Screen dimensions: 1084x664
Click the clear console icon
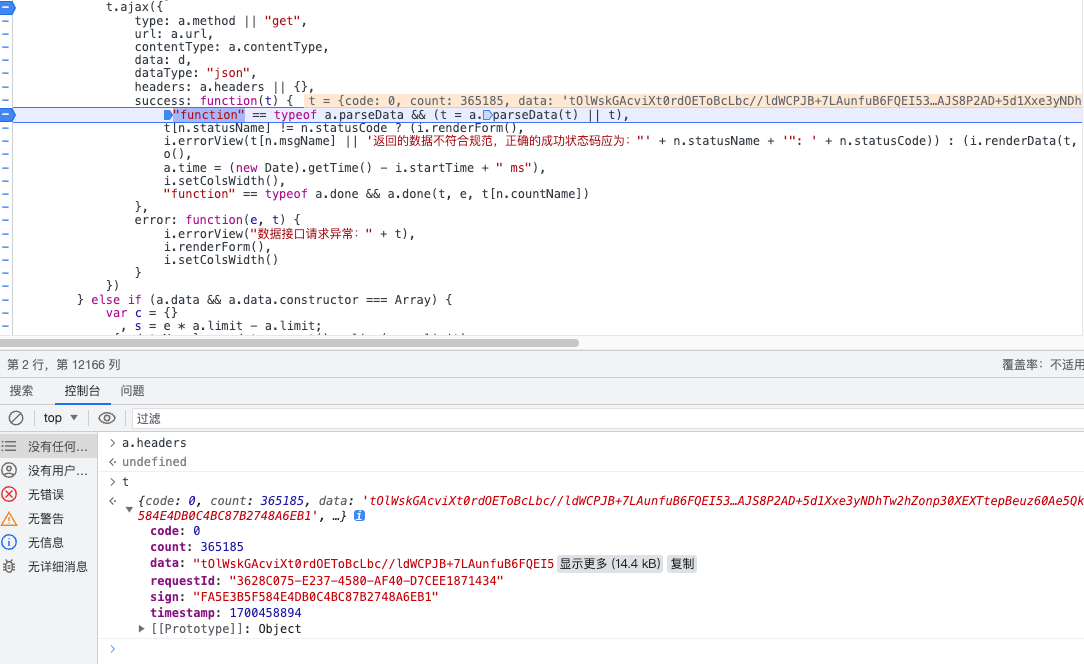[16, 418]
